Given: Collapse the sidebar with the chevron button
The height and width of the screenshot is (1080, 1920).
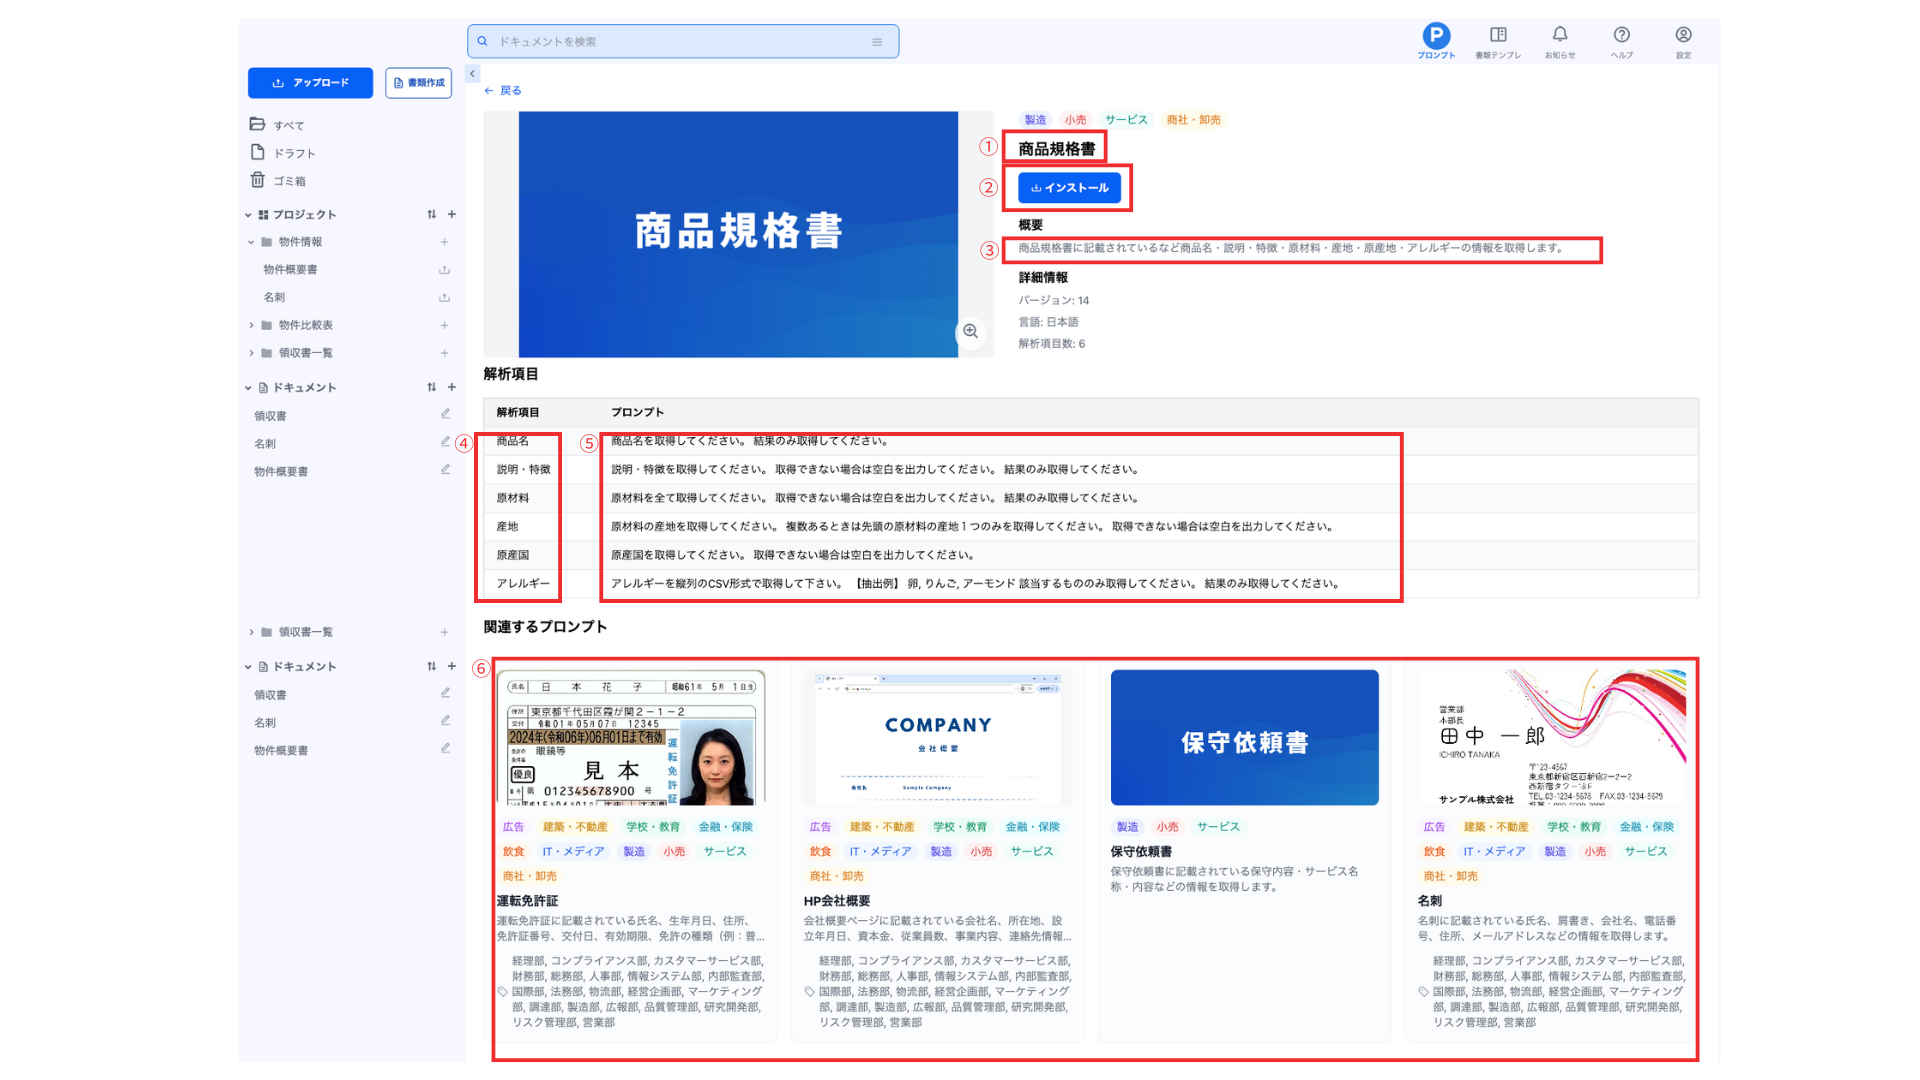Looking at the screenshot, I should tap(473, 73).
